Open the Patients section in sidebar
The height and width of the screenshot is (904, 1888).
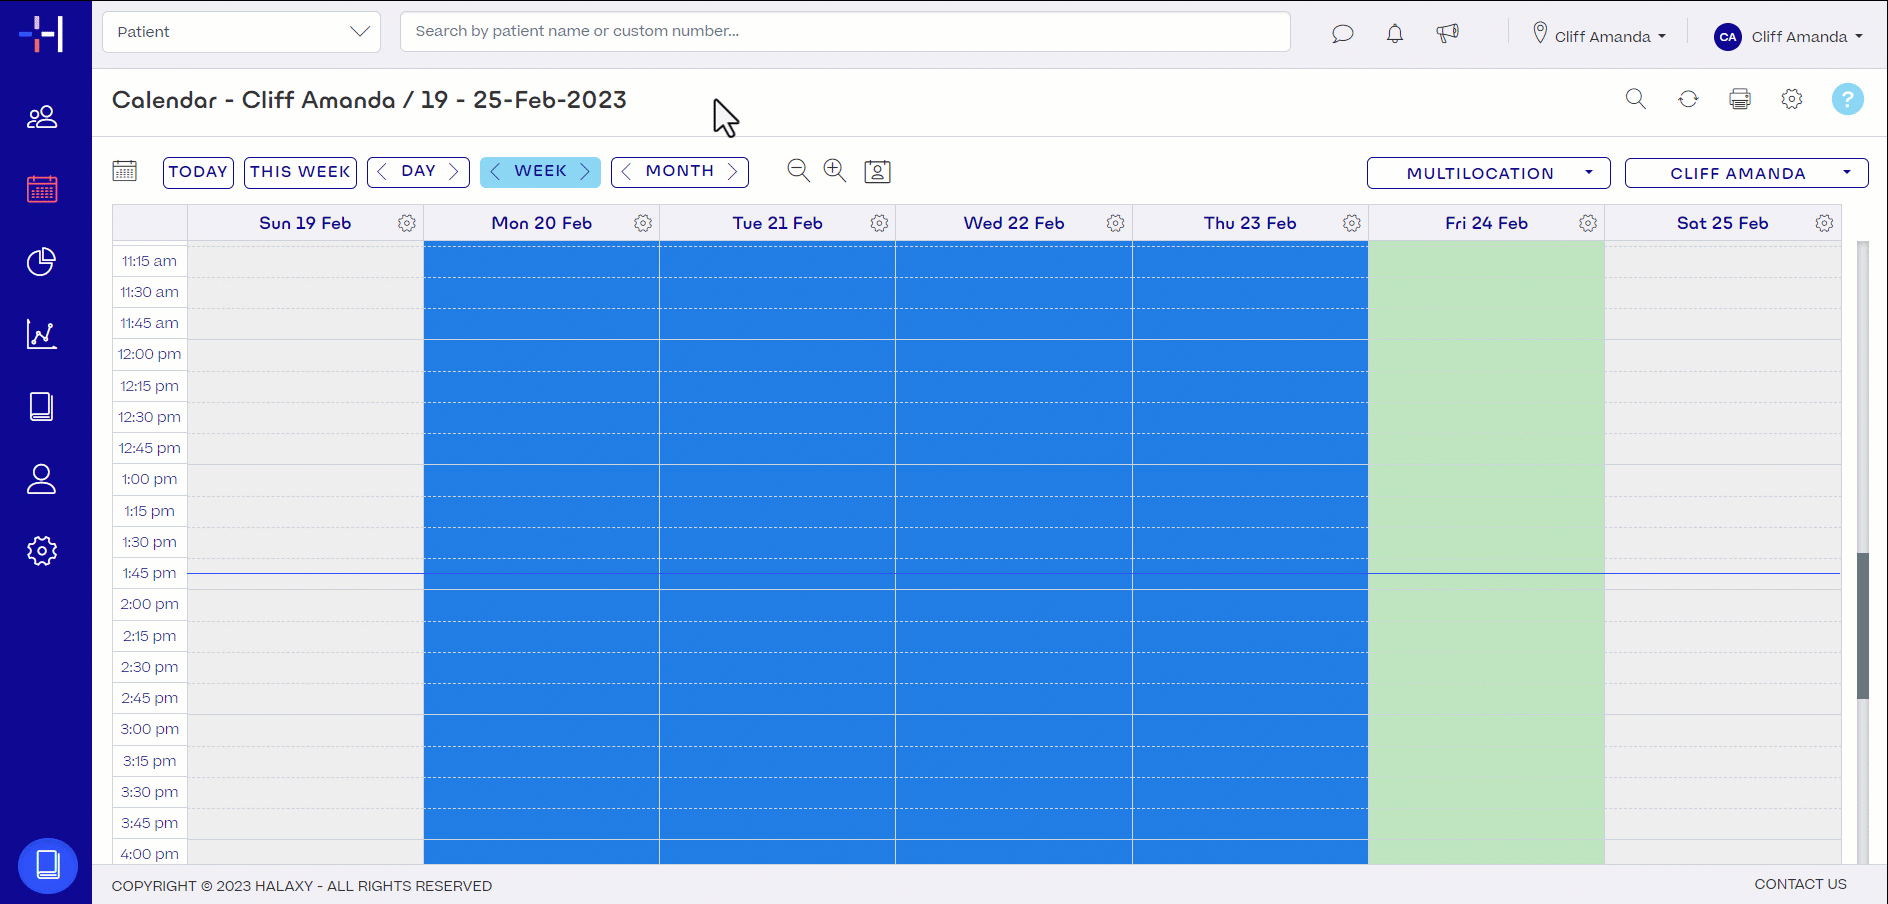[x=42, y=117]
